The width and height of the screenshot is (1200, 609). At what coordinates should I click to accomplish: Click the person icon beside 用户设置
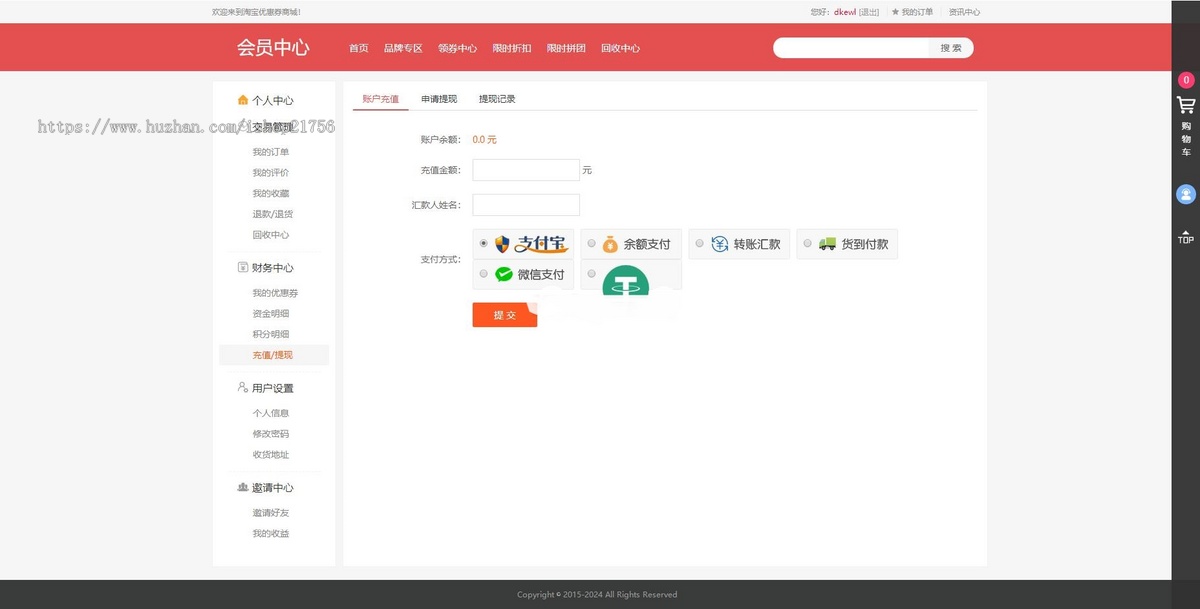point(242,387)
